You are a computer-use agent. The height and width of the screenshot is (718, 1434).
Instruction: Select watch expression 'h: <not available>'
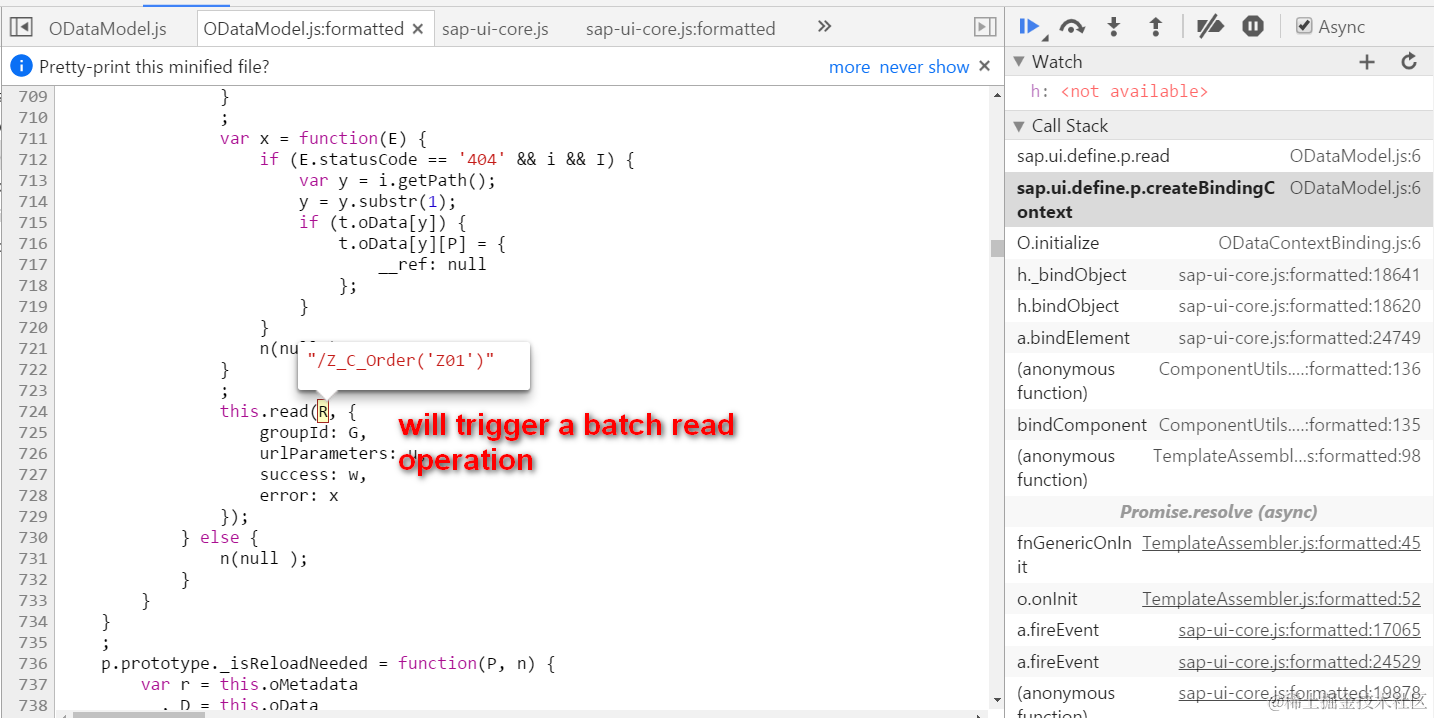(1119, 92)
